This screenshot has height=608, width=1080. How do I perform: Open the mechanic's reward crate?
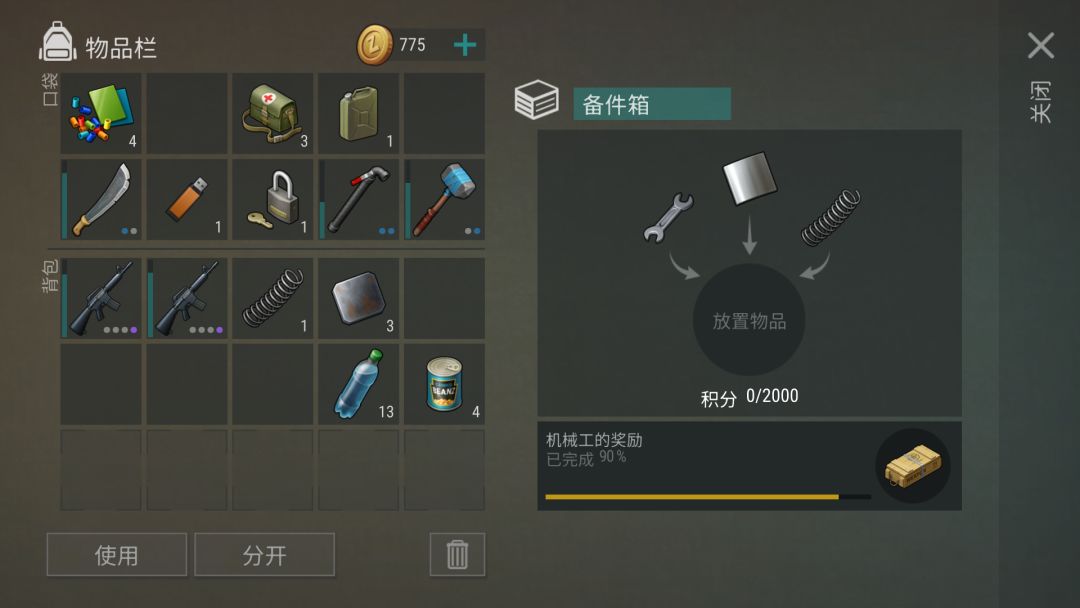pos(913,465)
